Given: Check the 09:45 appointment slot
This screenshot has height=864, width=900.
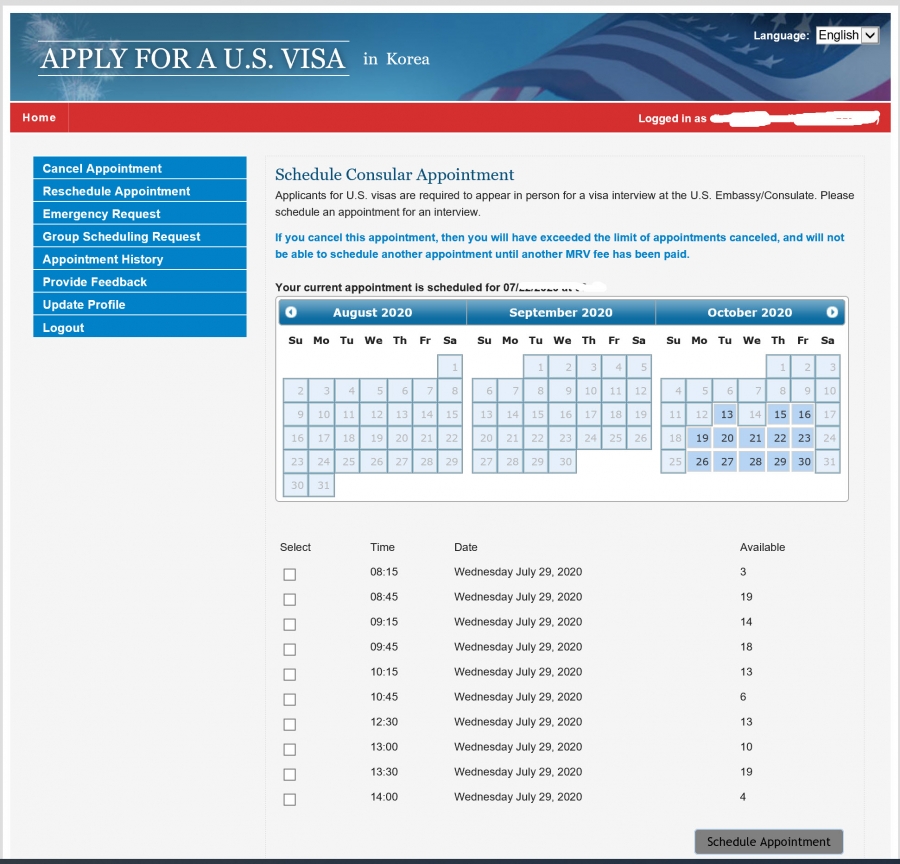Looking at the screenshot, I should [290, 649].
